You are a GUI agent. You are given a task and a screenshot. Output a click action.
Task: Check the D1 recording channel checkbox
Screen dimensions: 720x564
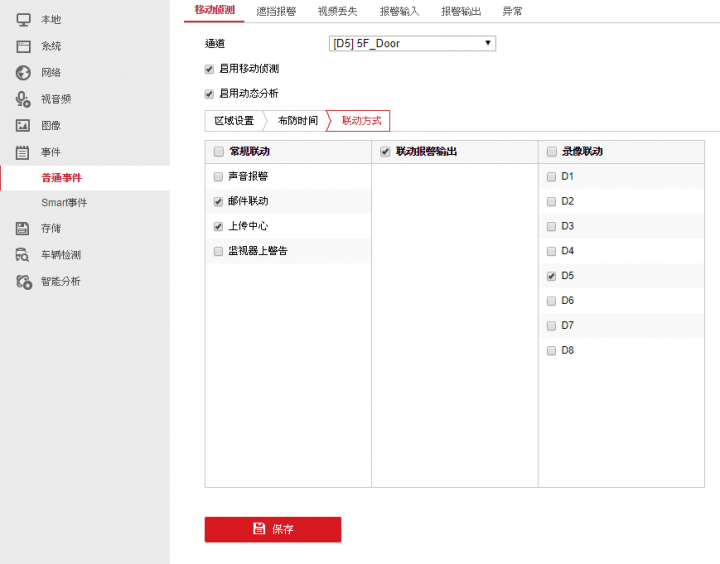pos(551,177)
